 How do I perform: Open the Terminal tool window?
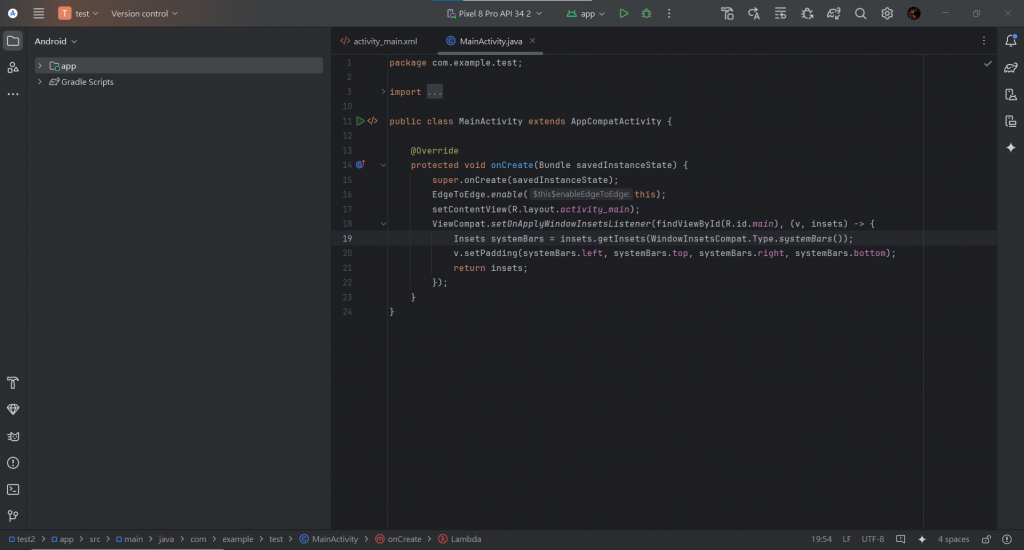click(x=13, y=490)
